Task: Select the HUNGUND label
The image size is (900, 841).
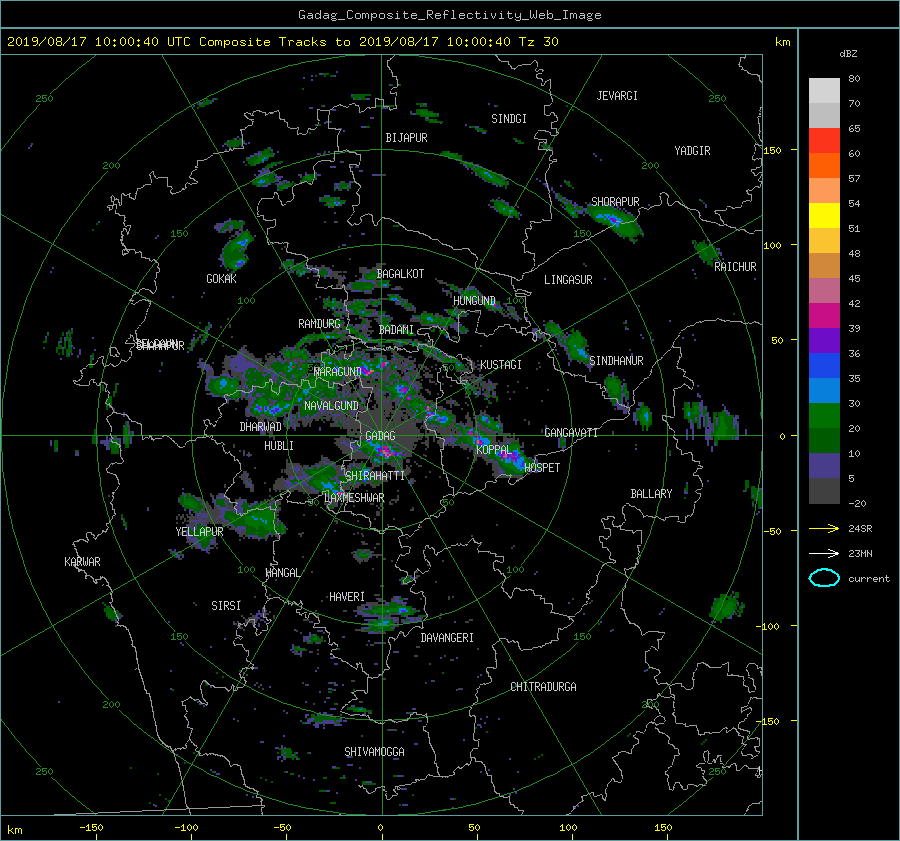Action: point(474,301)
